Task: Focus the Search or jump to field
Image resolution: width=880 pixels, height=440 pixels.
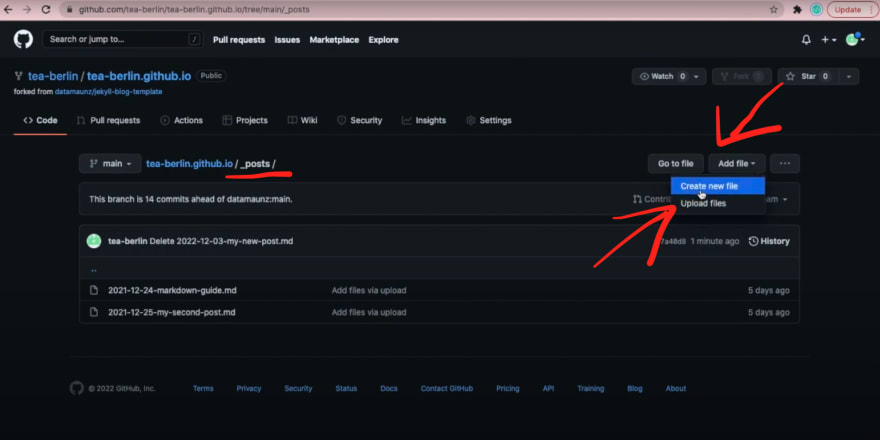Action: pos(123,39)
